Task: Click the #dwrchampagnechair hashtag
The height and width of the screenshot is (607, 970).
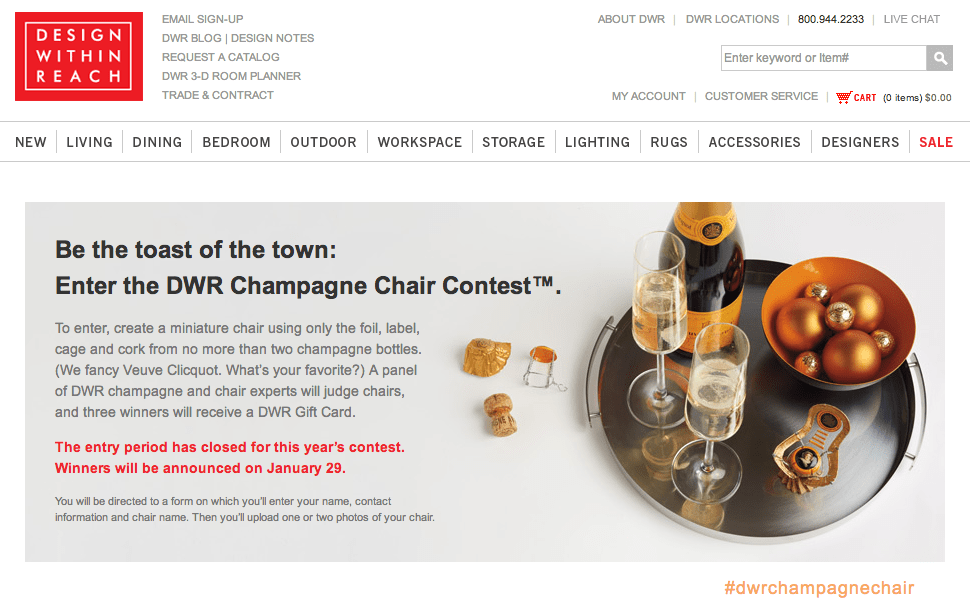Action: tap(819, 588)
